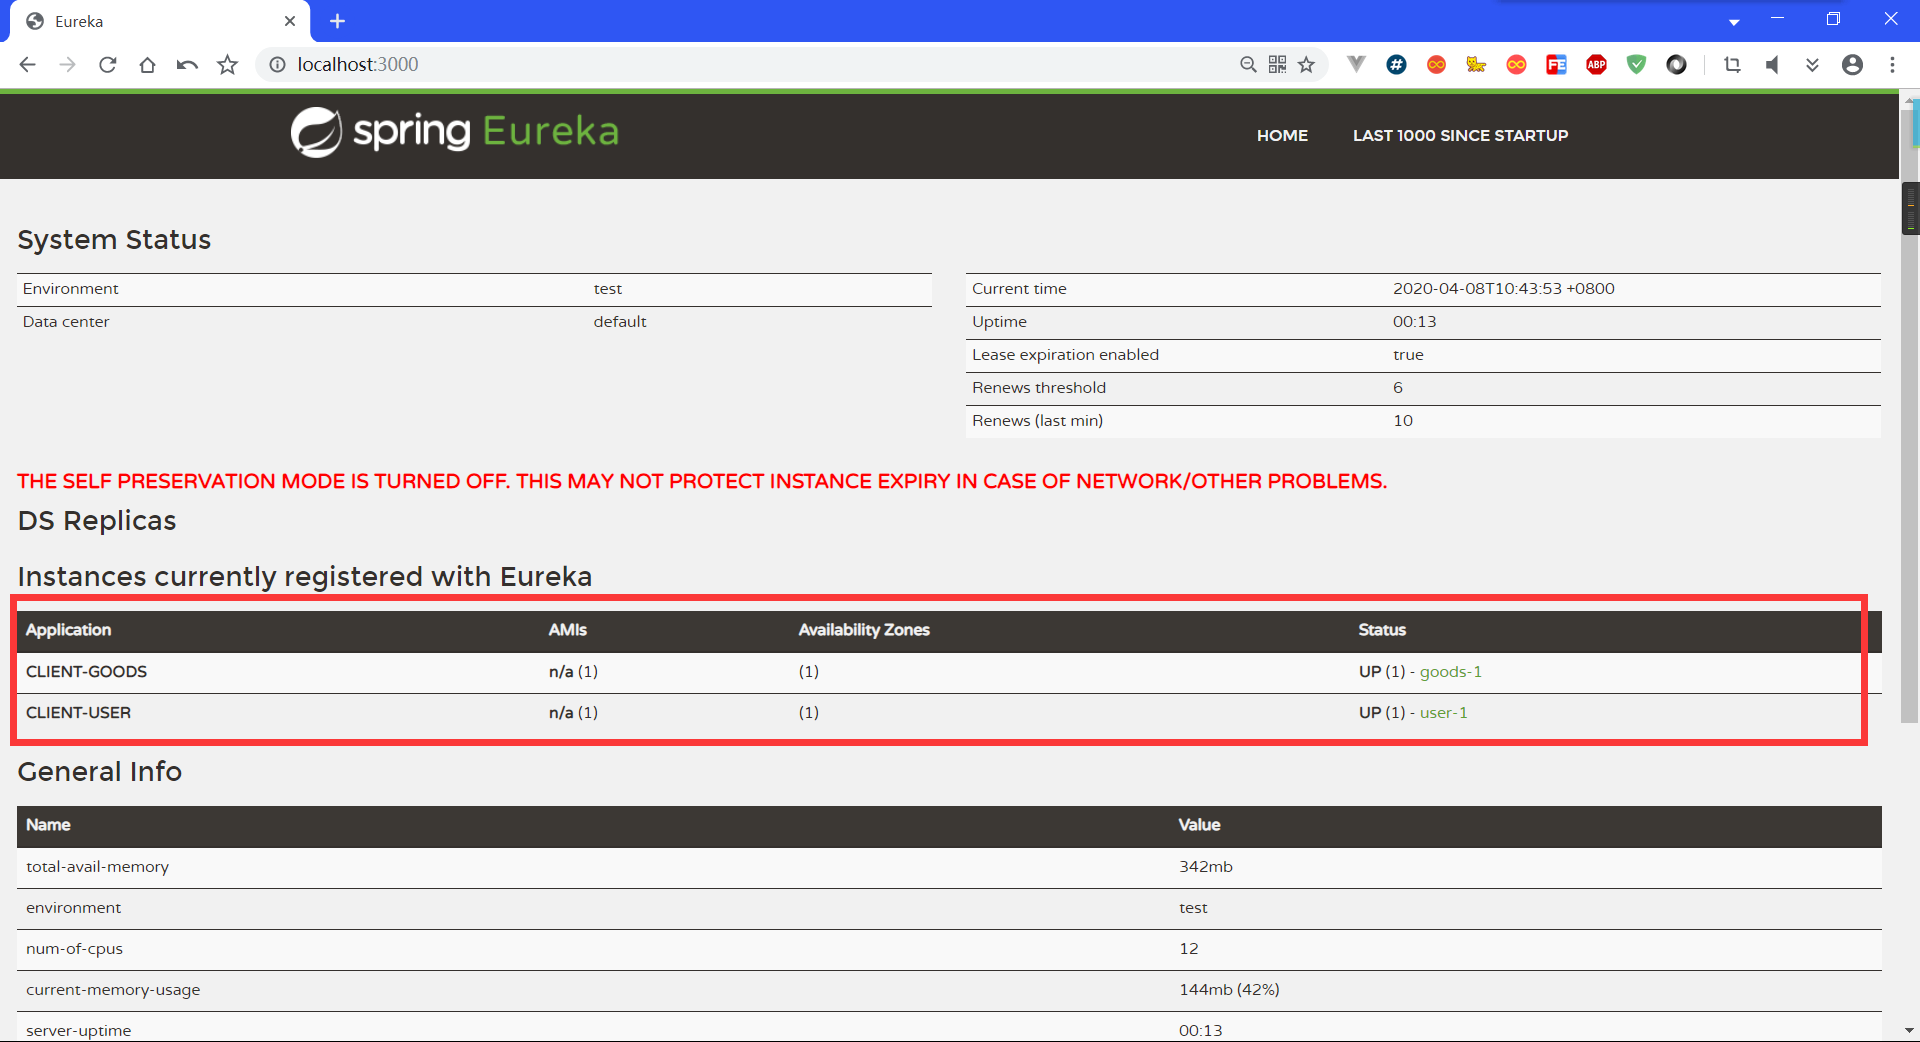Screen dimensions: 1920x1042
Task: Open the yellow key extension icon
Action: click(x=1476, y=65)
